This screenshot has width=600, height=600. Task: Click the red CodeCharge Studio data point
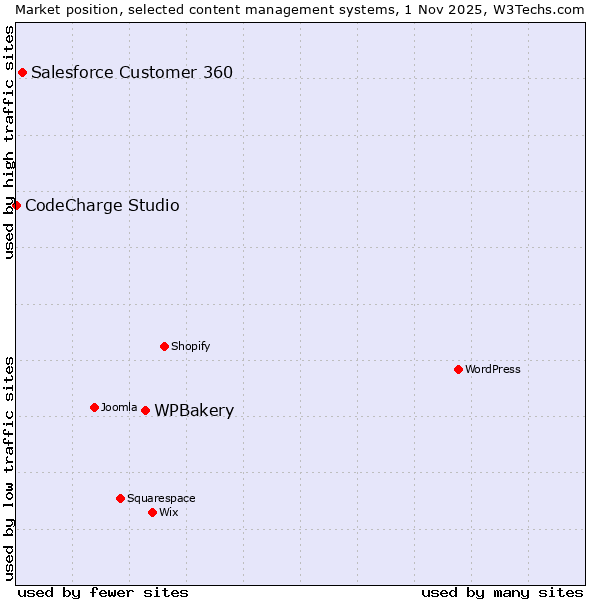(16, 205)
